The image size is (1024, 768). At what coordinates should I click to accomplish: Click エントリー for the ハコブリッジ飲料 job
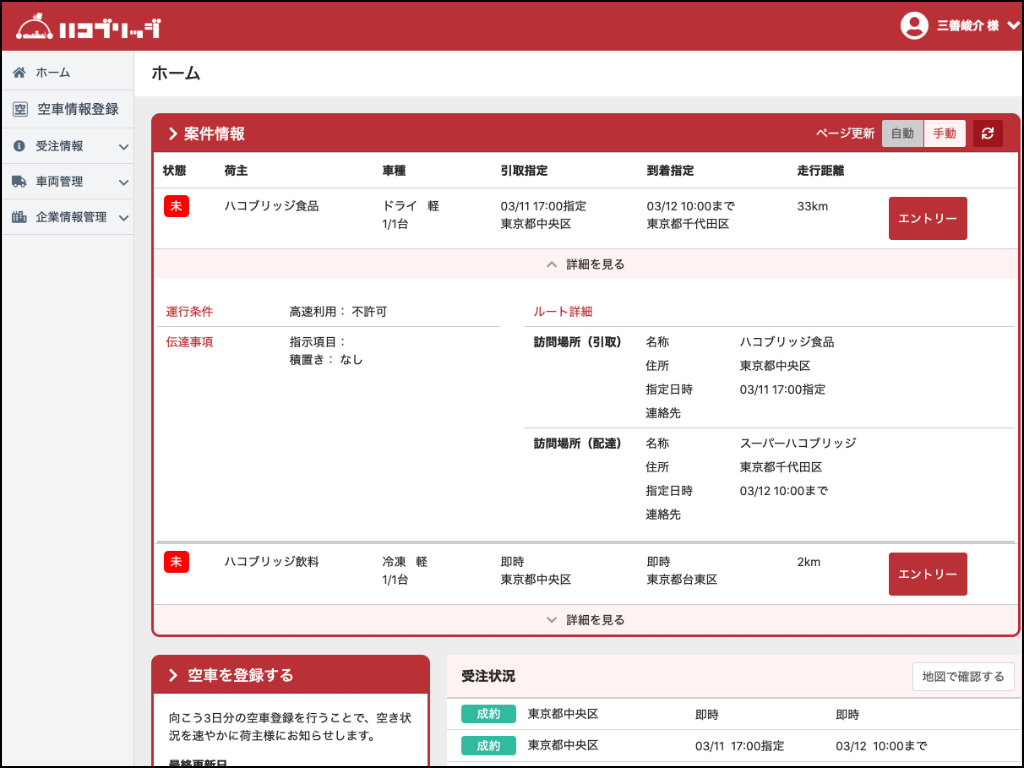pos(927,573)
